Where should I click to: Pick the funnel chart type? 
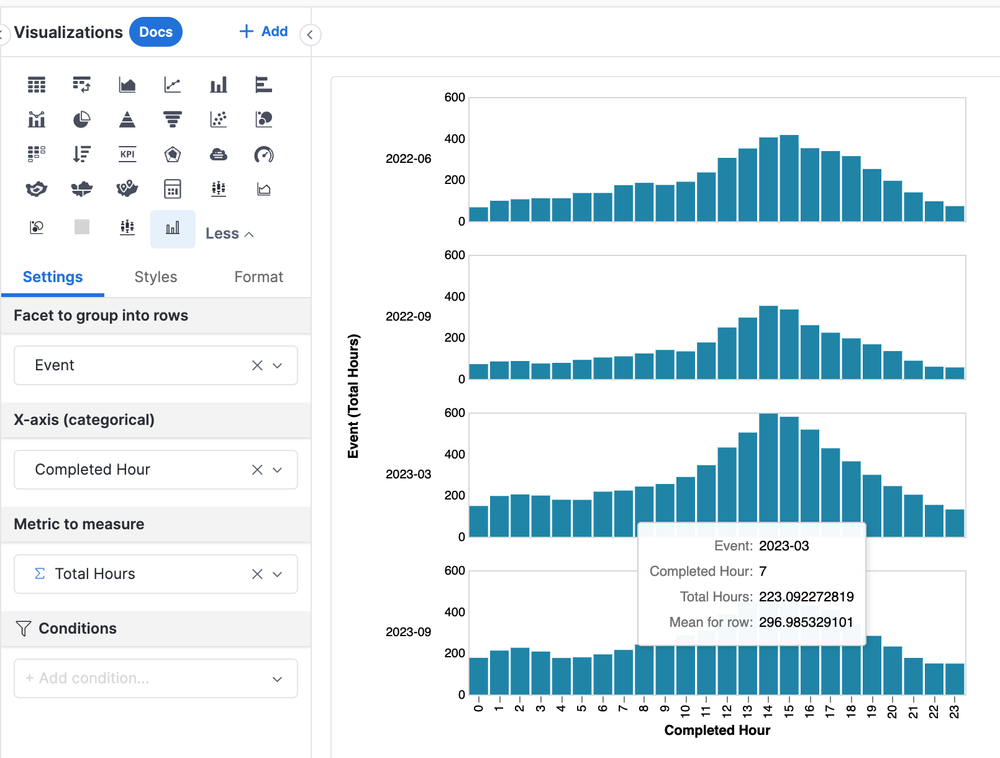point(172,119)
